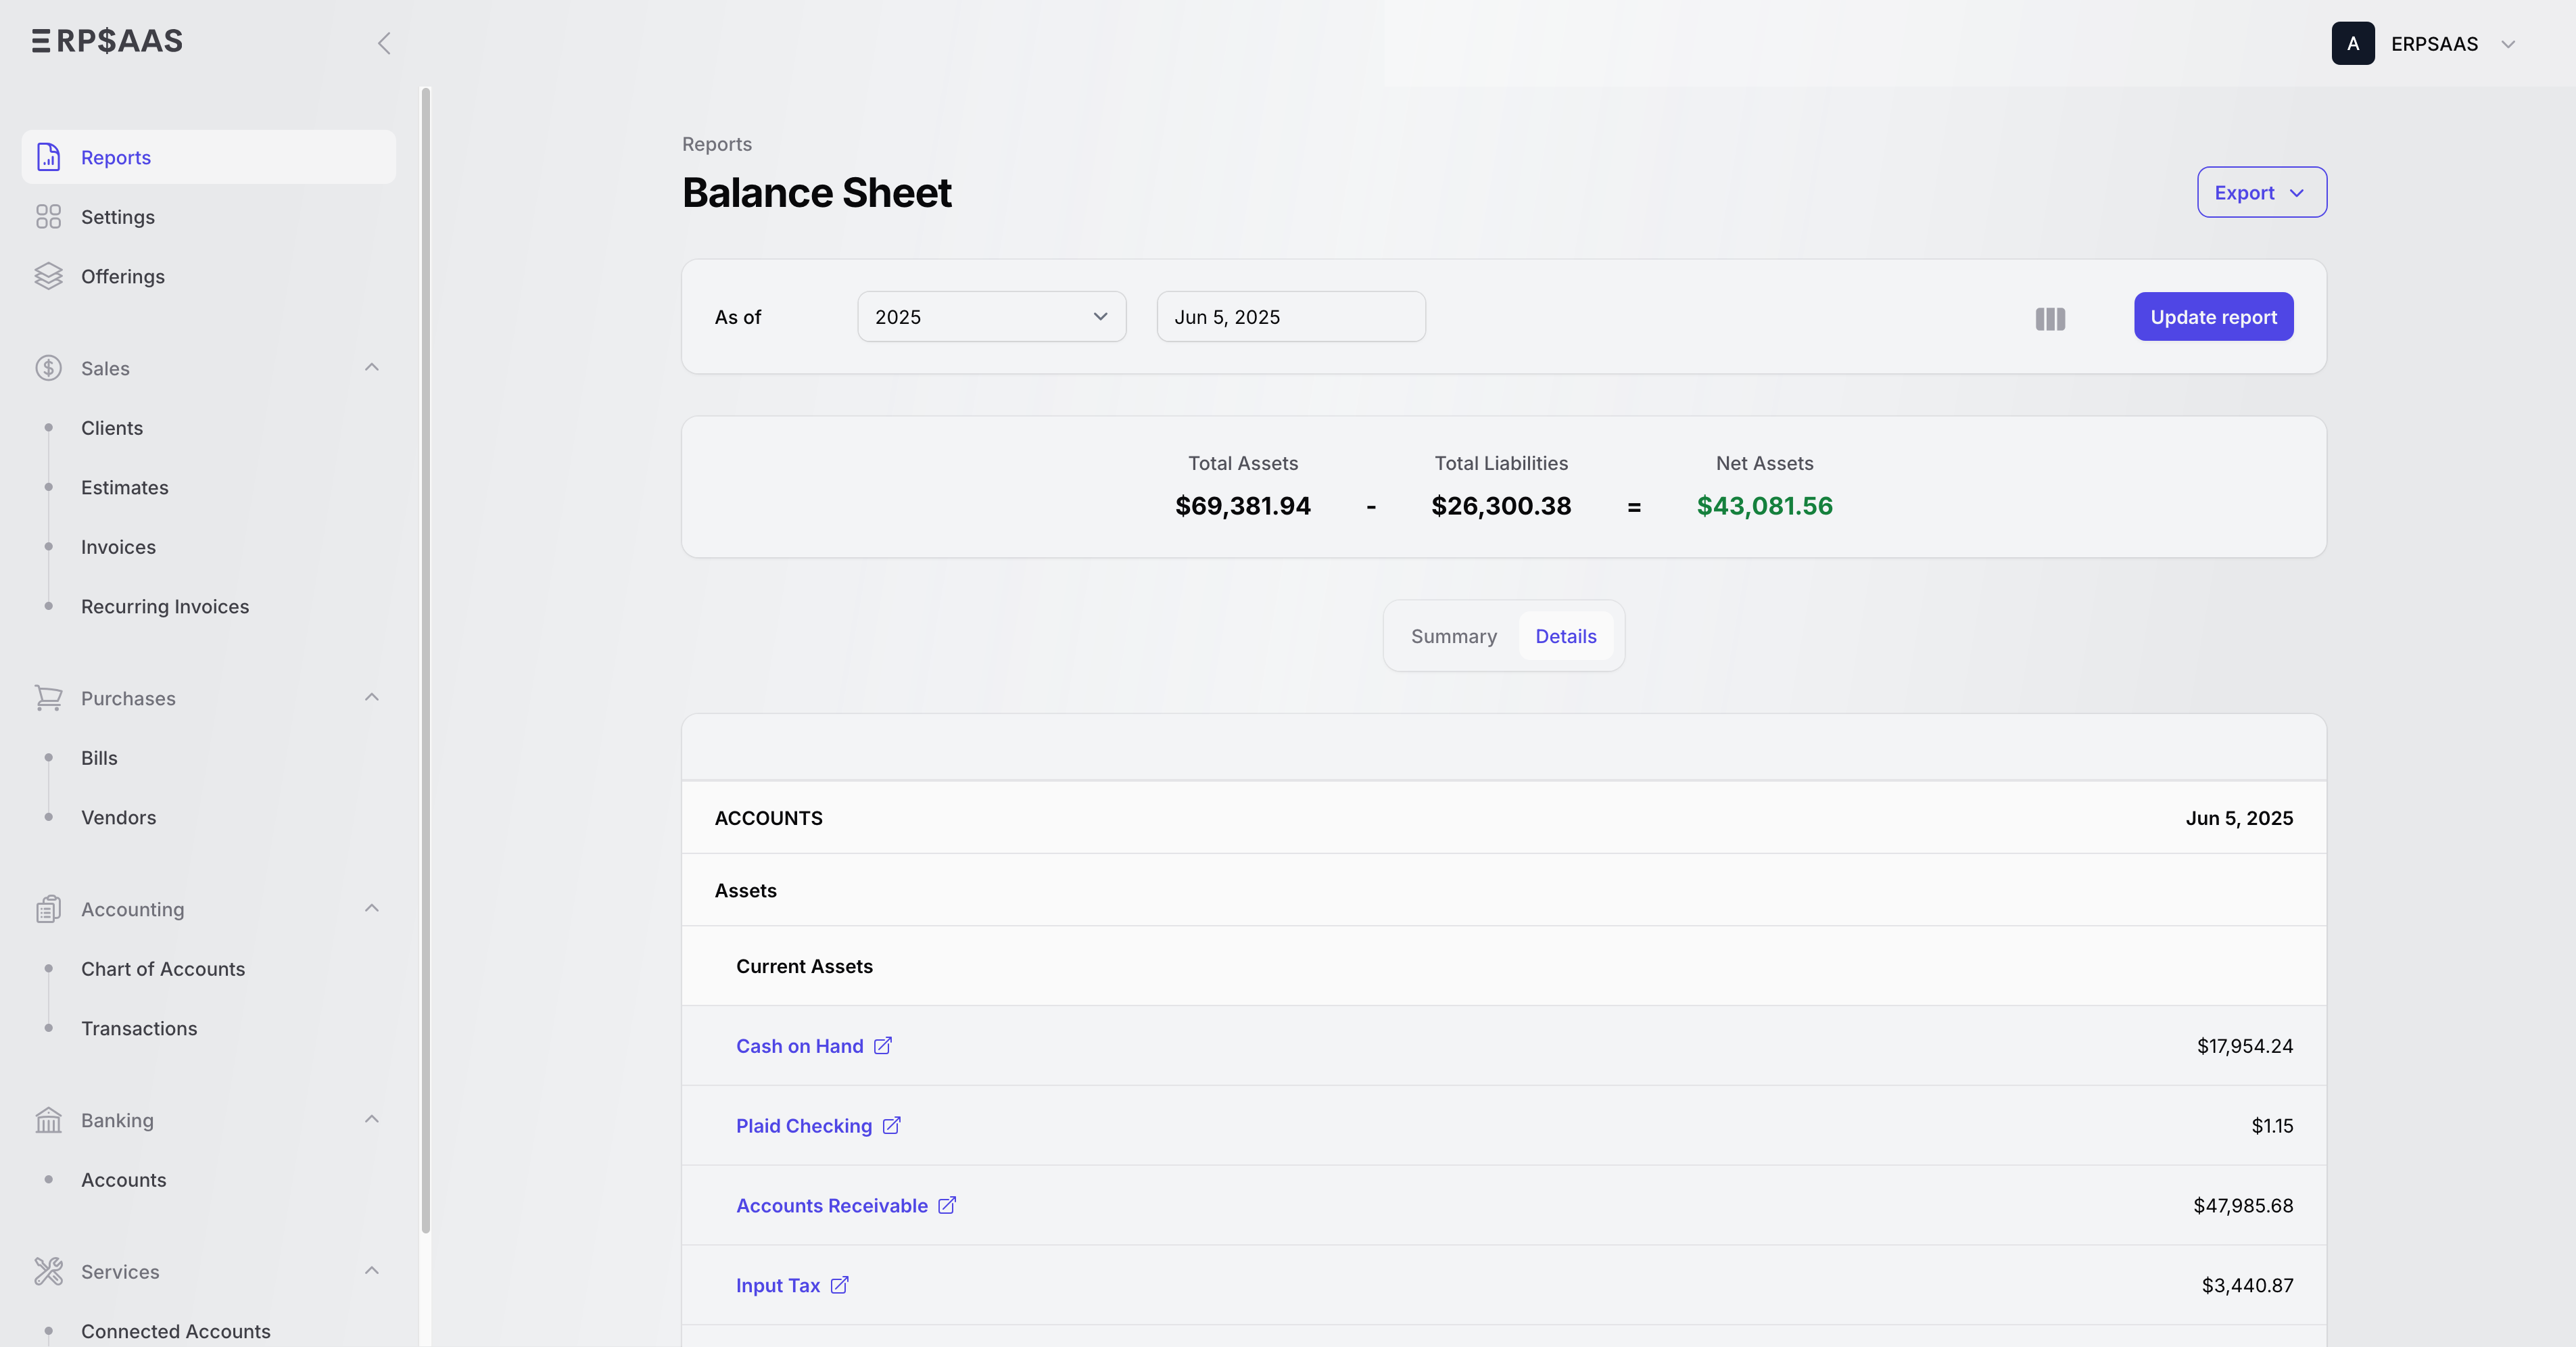Click the ACCOUNTS column header
This screenshot has height=1347, width=2576.
768,818
